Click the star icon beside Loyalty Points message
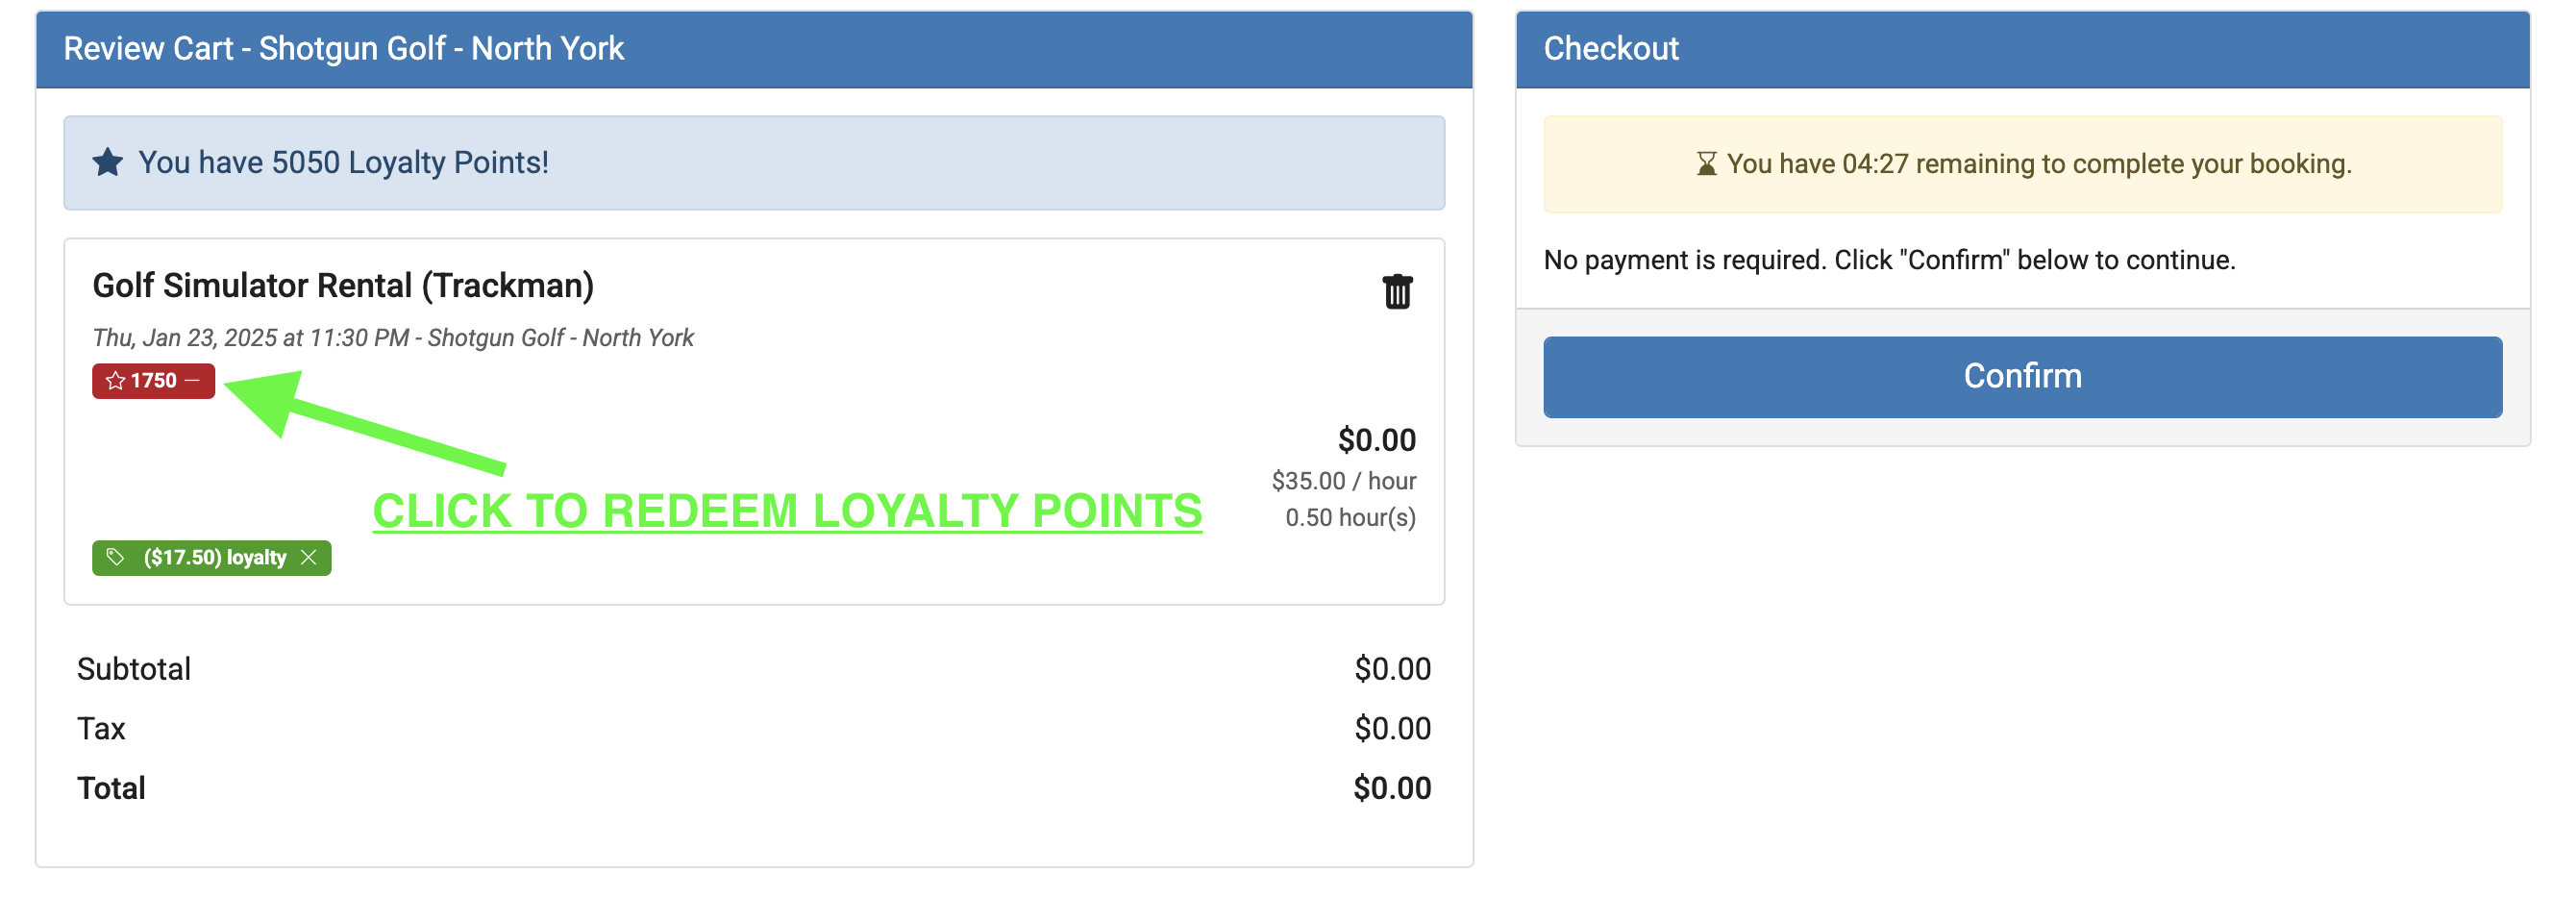This screenshot has height=898, width=2576. [x=108, y=163]
